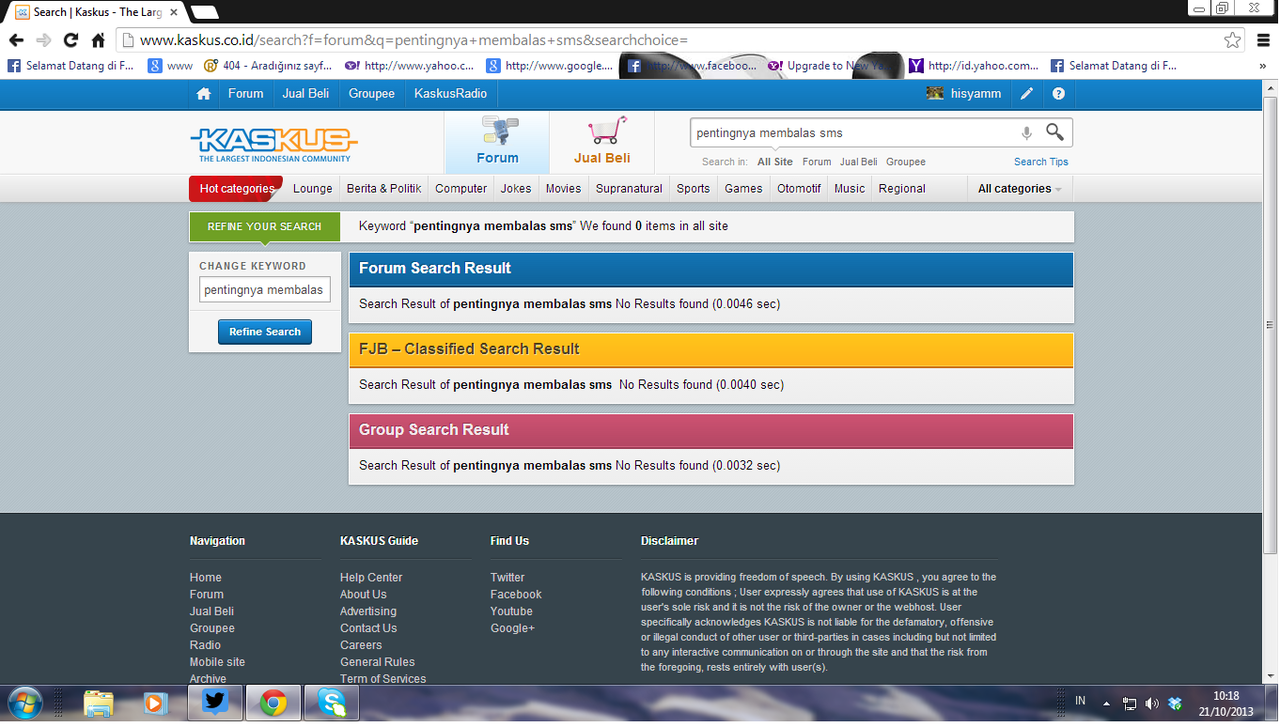Click the pencil edit icon next to hisyamm
Viewport: 1280px width, 727px height.
pyautogui.click(x=1027, y=94)
